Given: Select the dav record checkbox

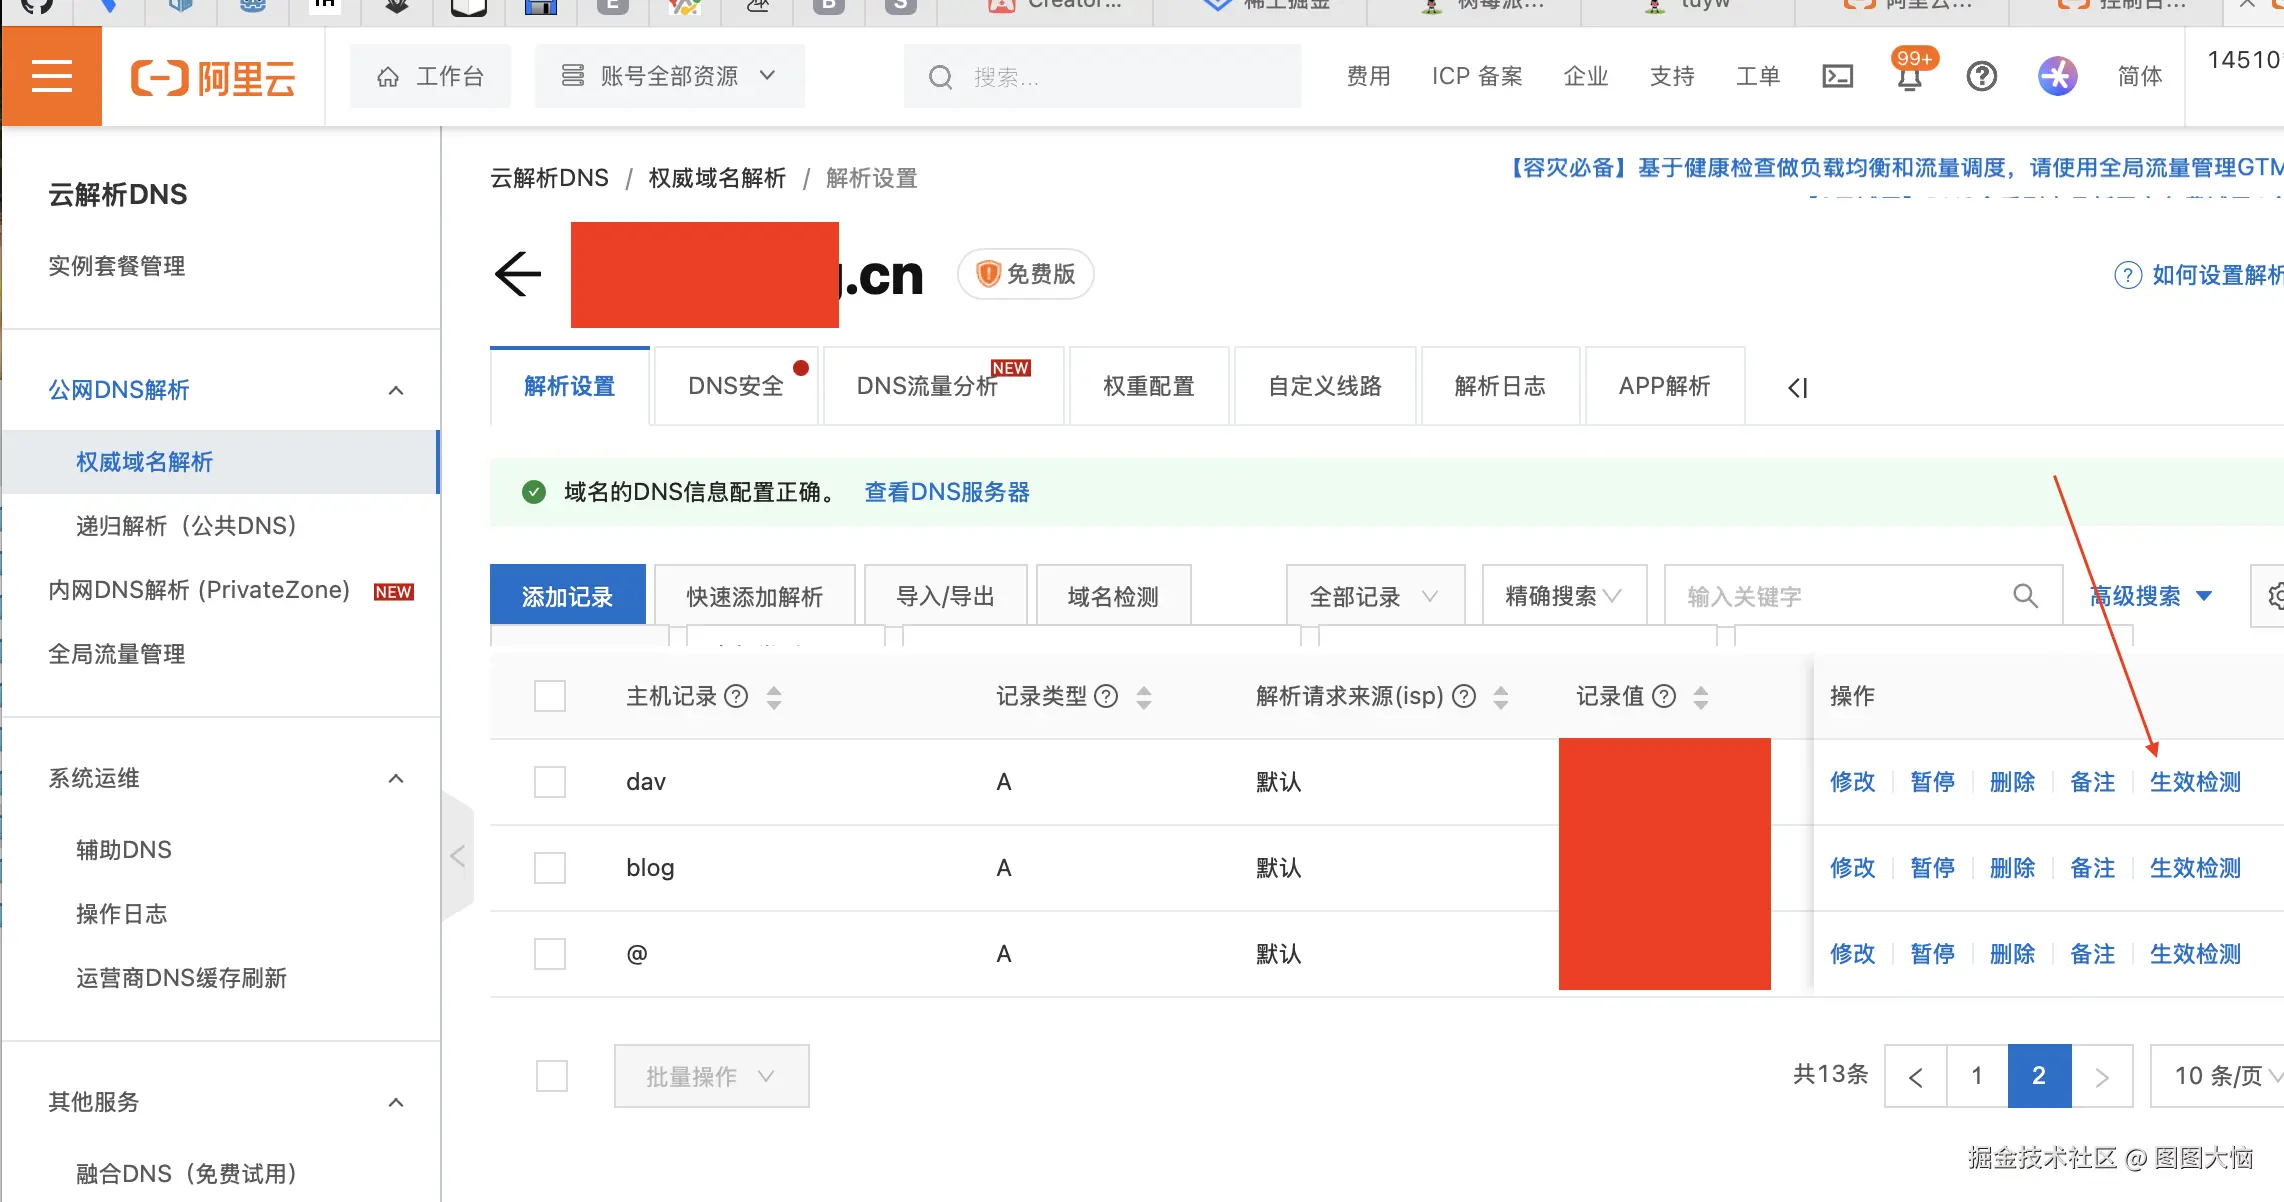Looking at the screenshot, I should pyautogui.click(x=550, y=781).
